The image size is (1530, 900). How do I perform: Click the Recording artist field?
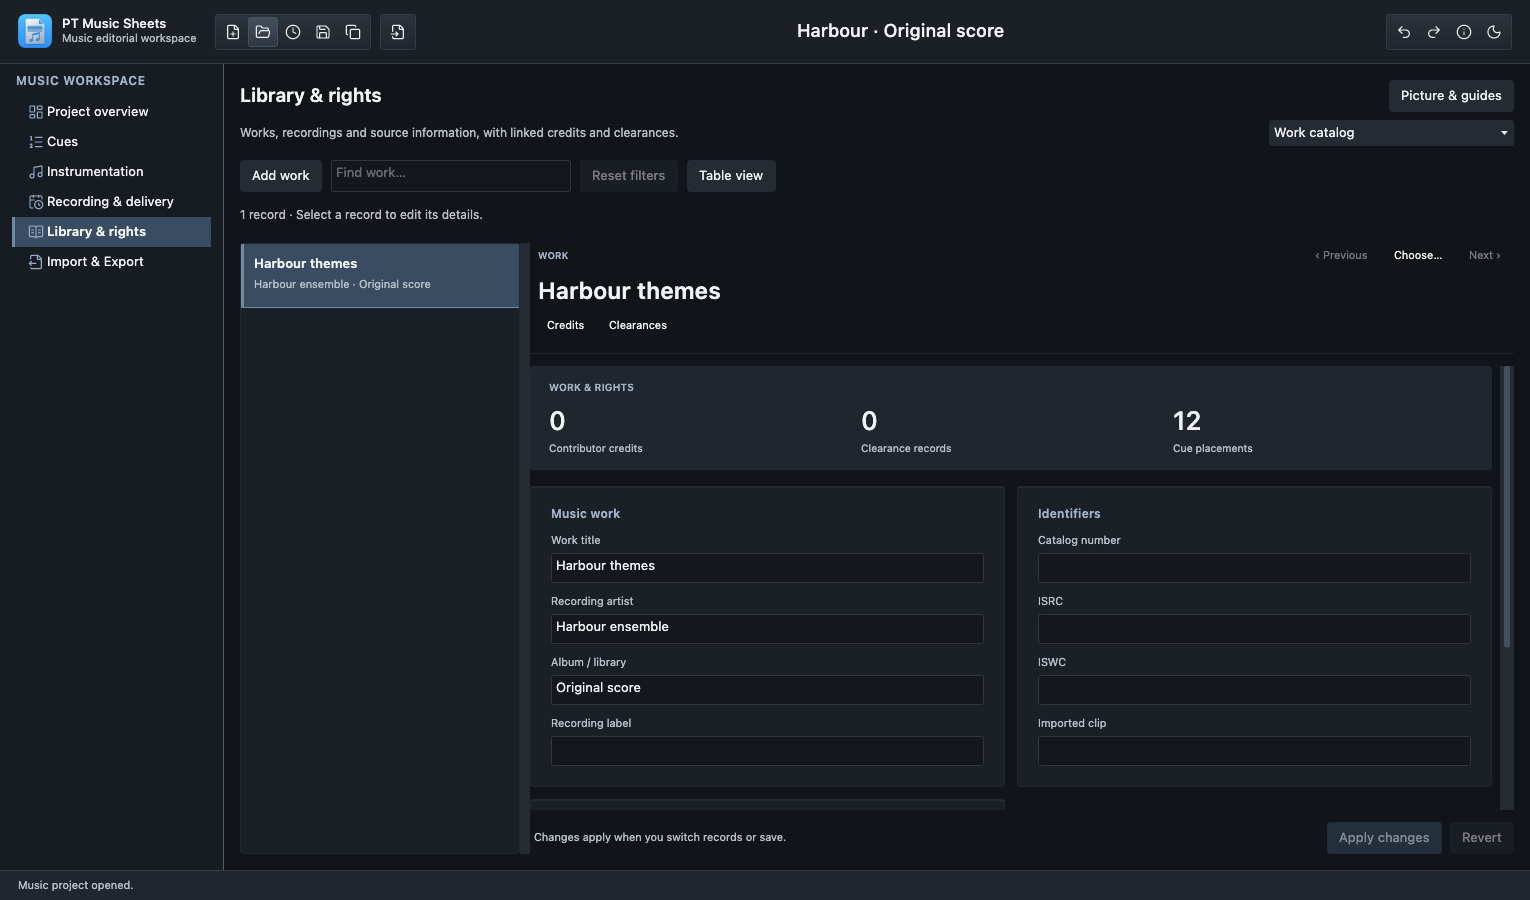tap(767, 629)
